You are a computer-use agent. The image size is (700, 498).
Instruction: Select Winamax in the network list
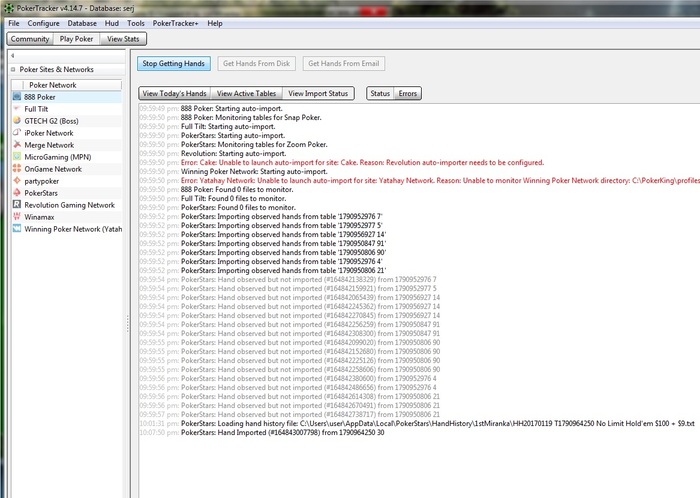(x=67, y=217)
